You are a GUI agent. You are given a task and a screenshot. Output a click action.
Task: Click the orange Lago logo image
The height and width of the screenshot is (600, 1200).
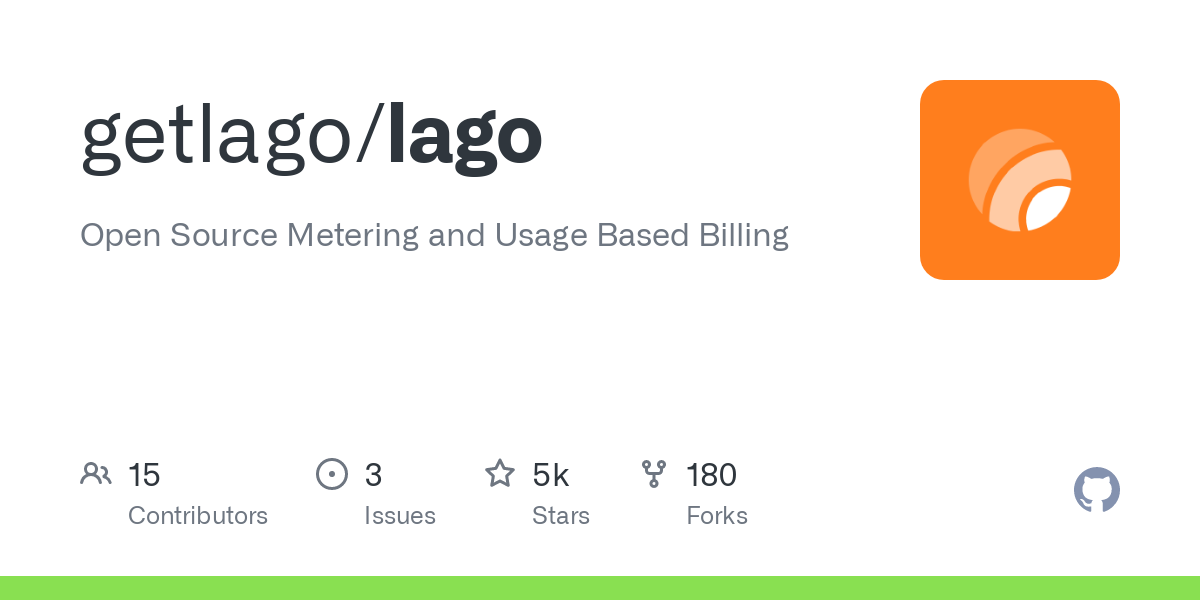coord(1019,180)
